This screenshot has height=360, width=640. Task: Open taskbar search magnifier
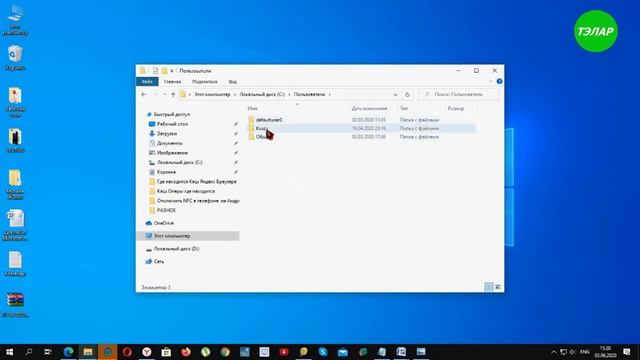[x=29, y=351]
